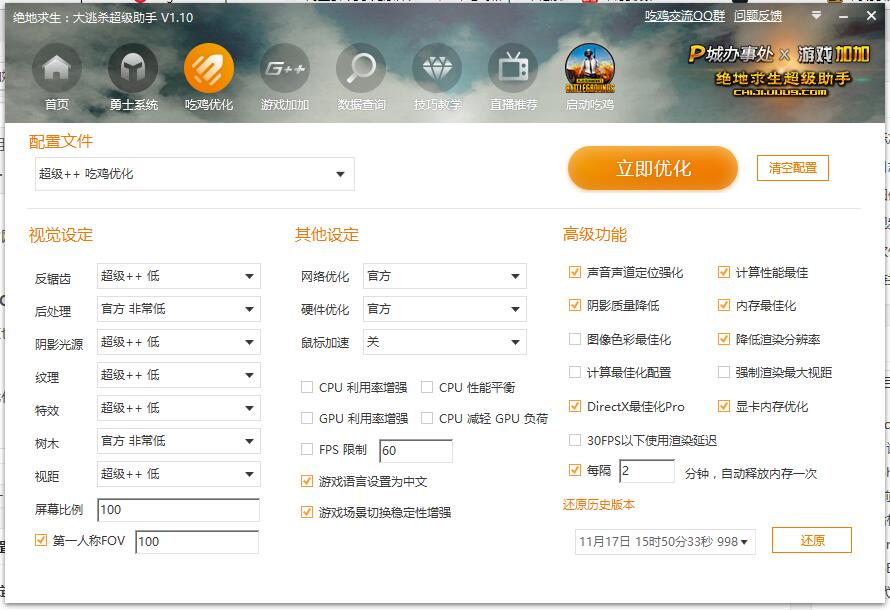
Task: Click the 立即优化 button
Action: tap(653, 168)
